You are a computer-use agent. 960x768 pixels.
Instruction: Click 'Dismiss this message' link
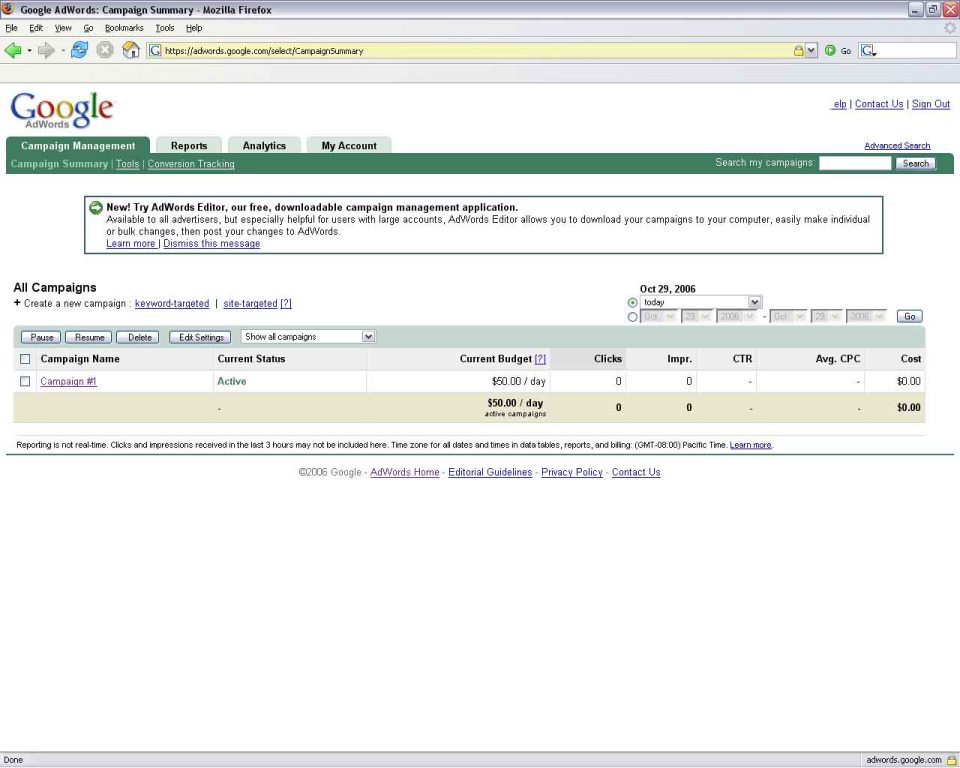[x=212, y=243]
